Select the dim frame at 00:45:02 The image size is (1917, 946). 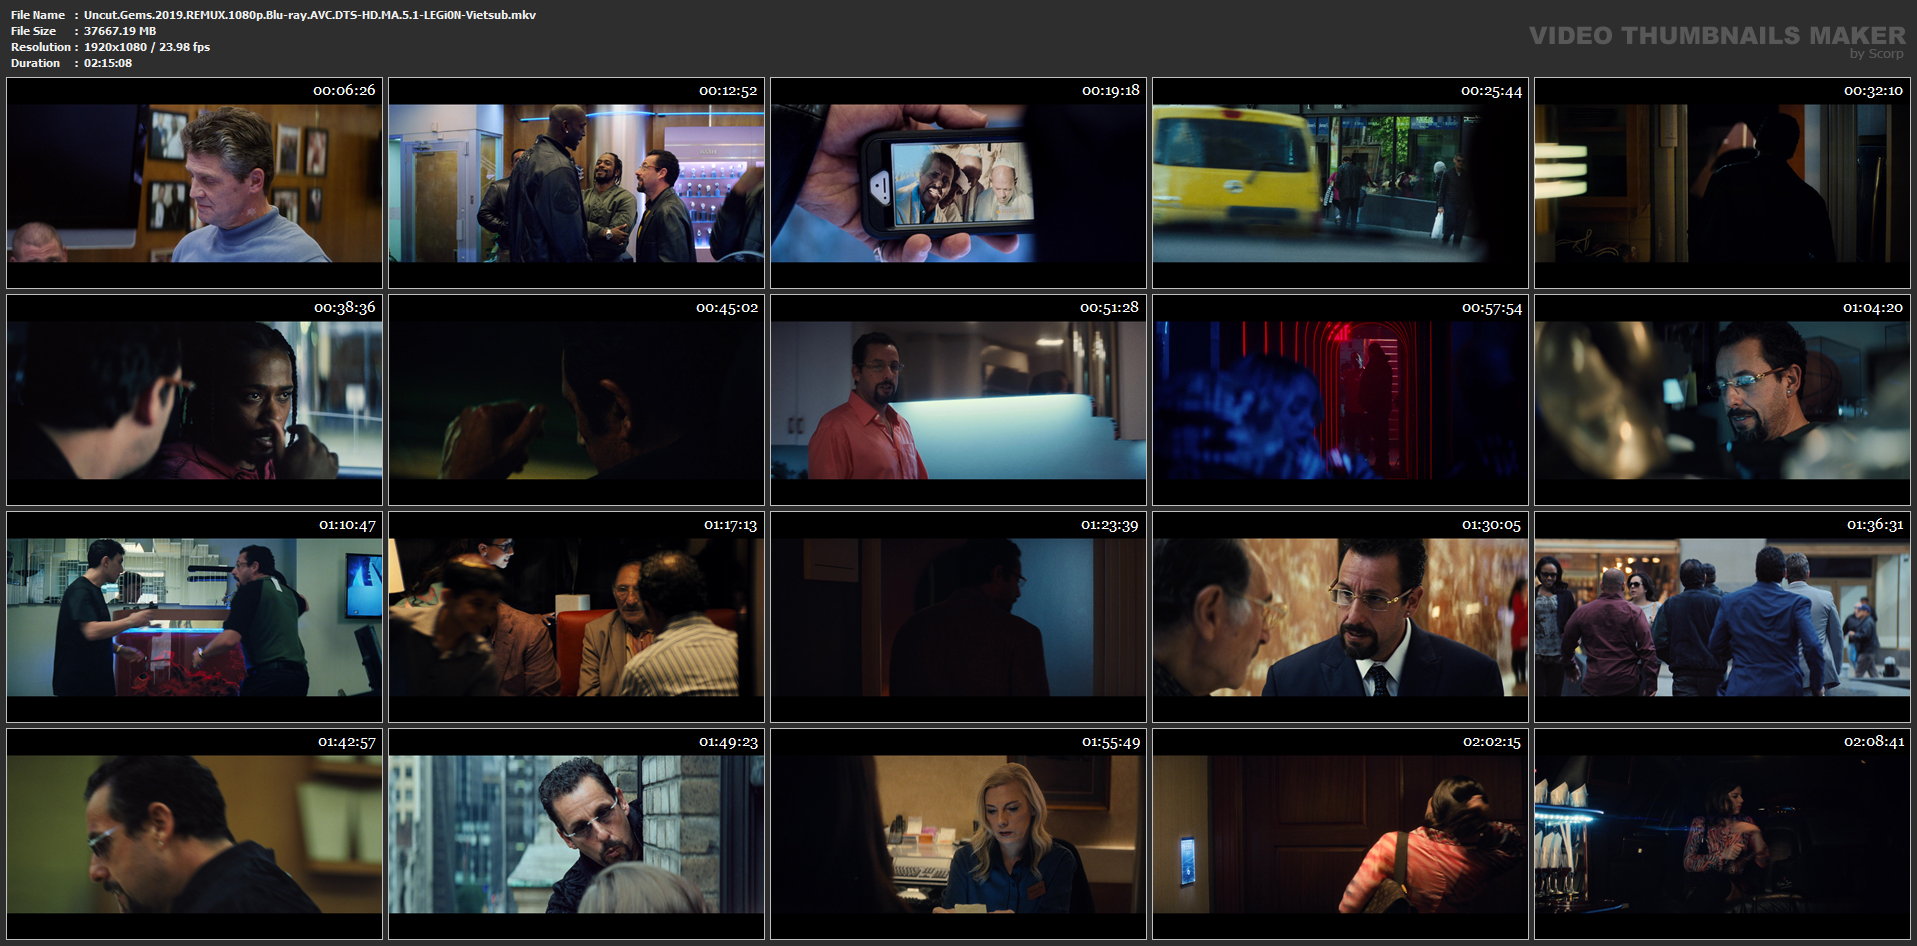[x=576, y=400]
